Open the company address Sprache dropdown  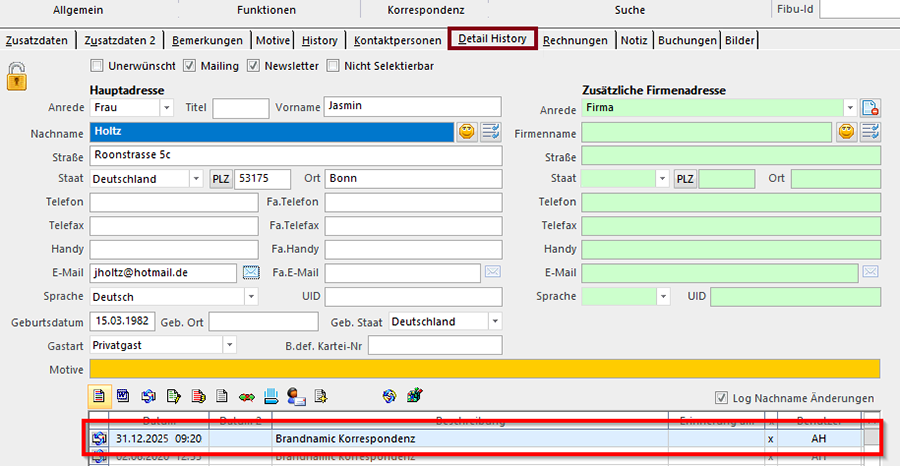pyautogui.click(x=664, y=297)
